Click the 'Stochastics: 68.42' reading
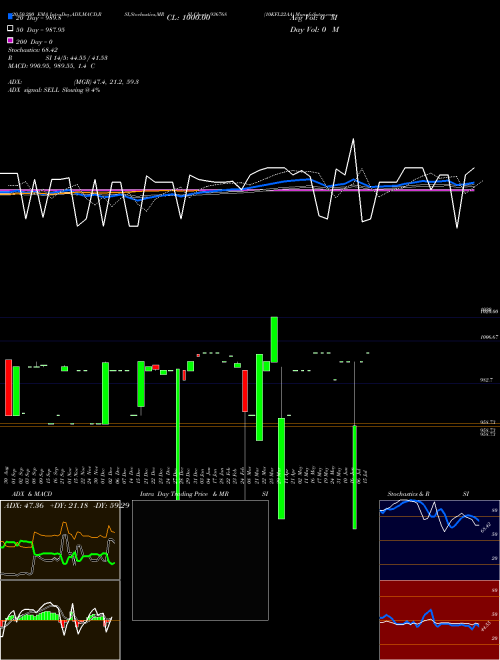The image size is (500, 660). pyautogui.click(x=33, y=50)
